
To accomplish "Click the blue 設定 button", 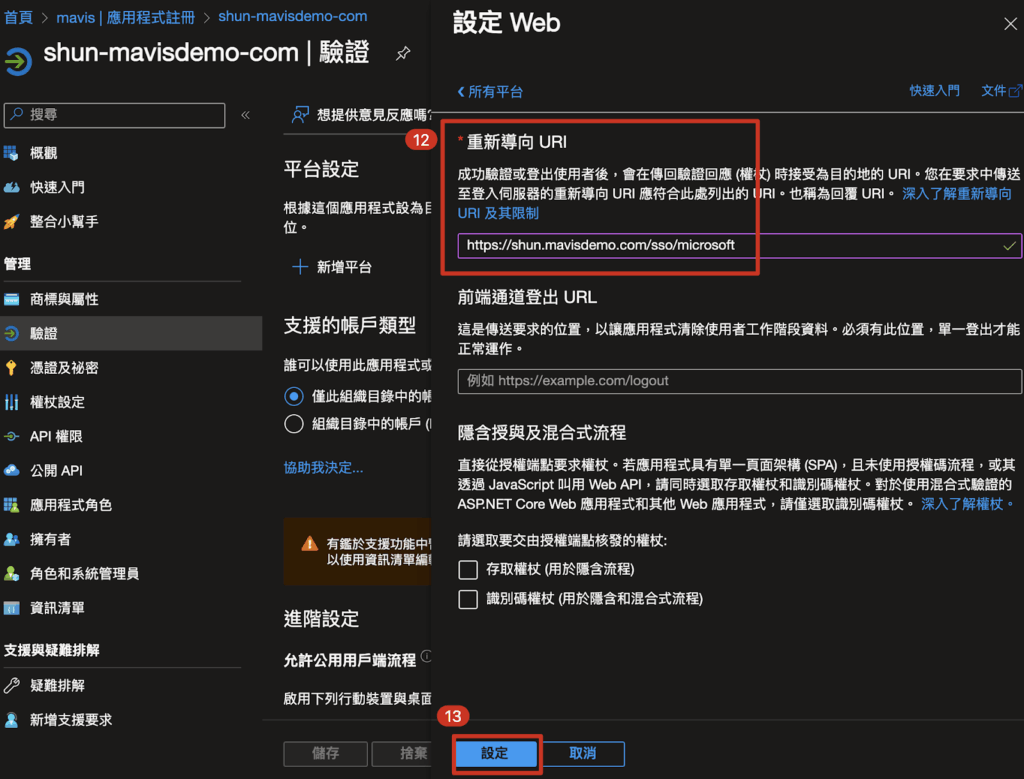I will [495, 754].
